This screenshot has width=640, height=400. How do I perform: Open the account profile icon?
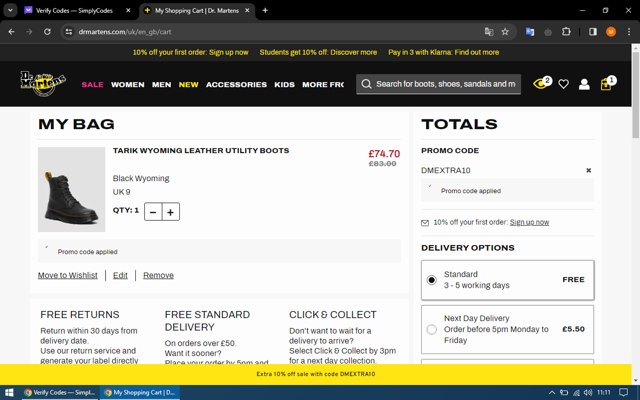[x=584, y=84]
